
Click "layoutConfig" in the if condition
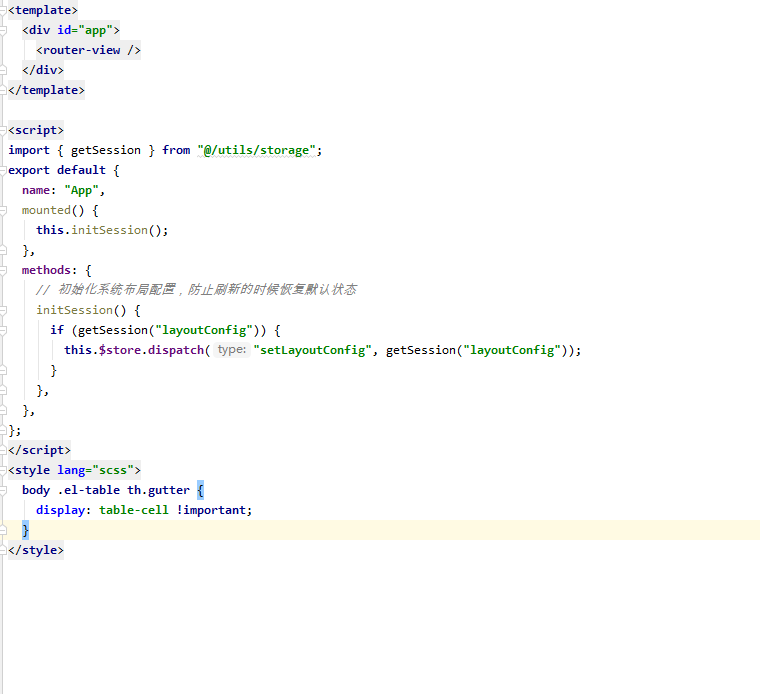(x=204, y=330)
